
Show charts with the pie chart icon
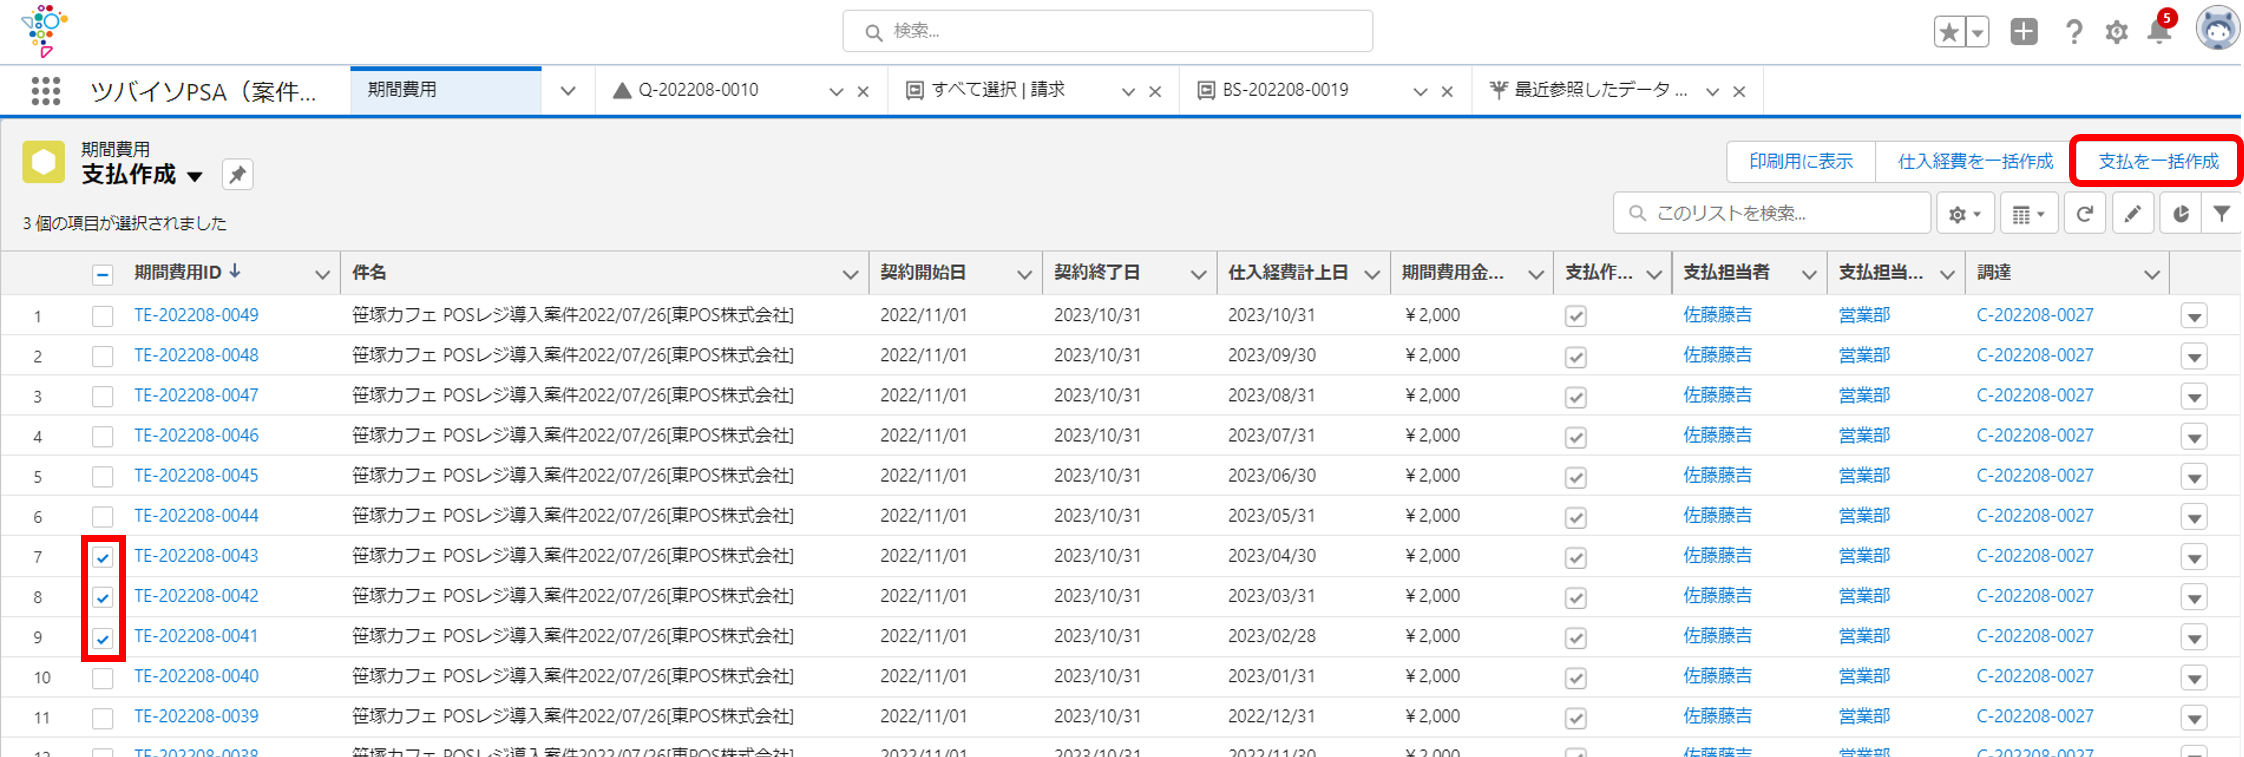pyautogui.click(x=2181, y=214)
